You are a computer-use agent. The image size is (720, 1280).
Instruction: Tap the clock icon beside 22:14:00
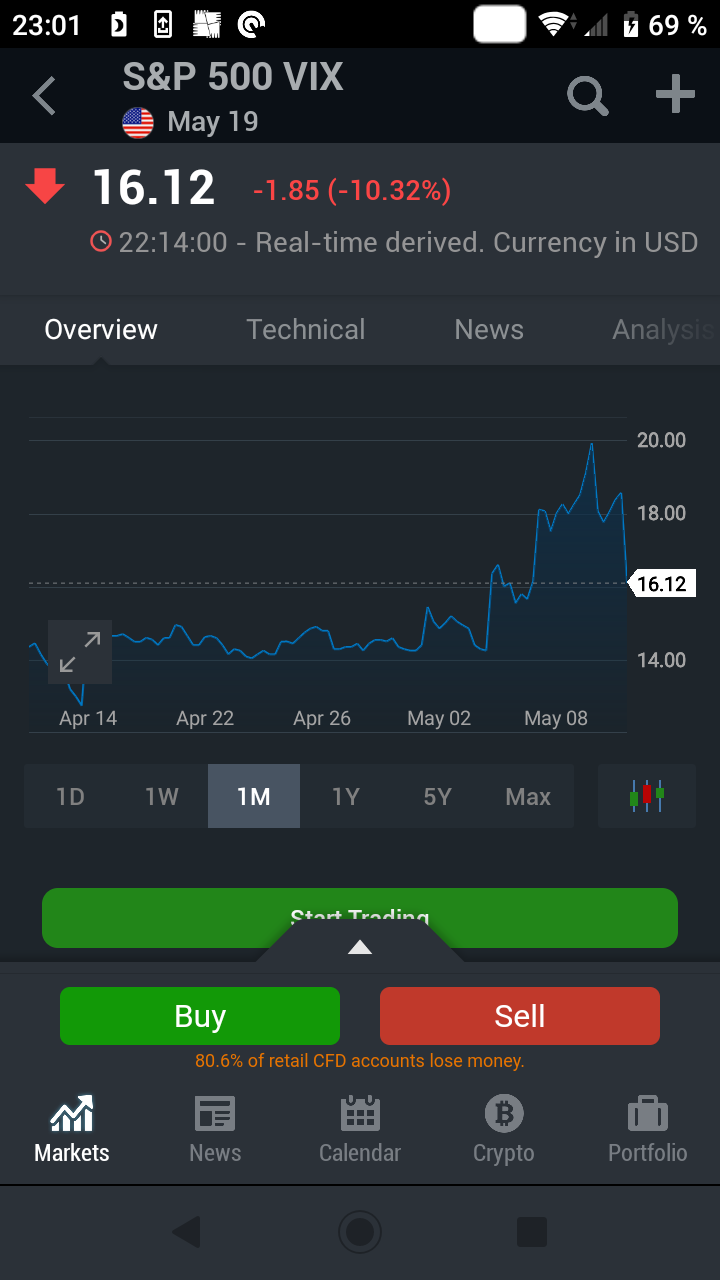pyautogui.click(x=101, y=241)
